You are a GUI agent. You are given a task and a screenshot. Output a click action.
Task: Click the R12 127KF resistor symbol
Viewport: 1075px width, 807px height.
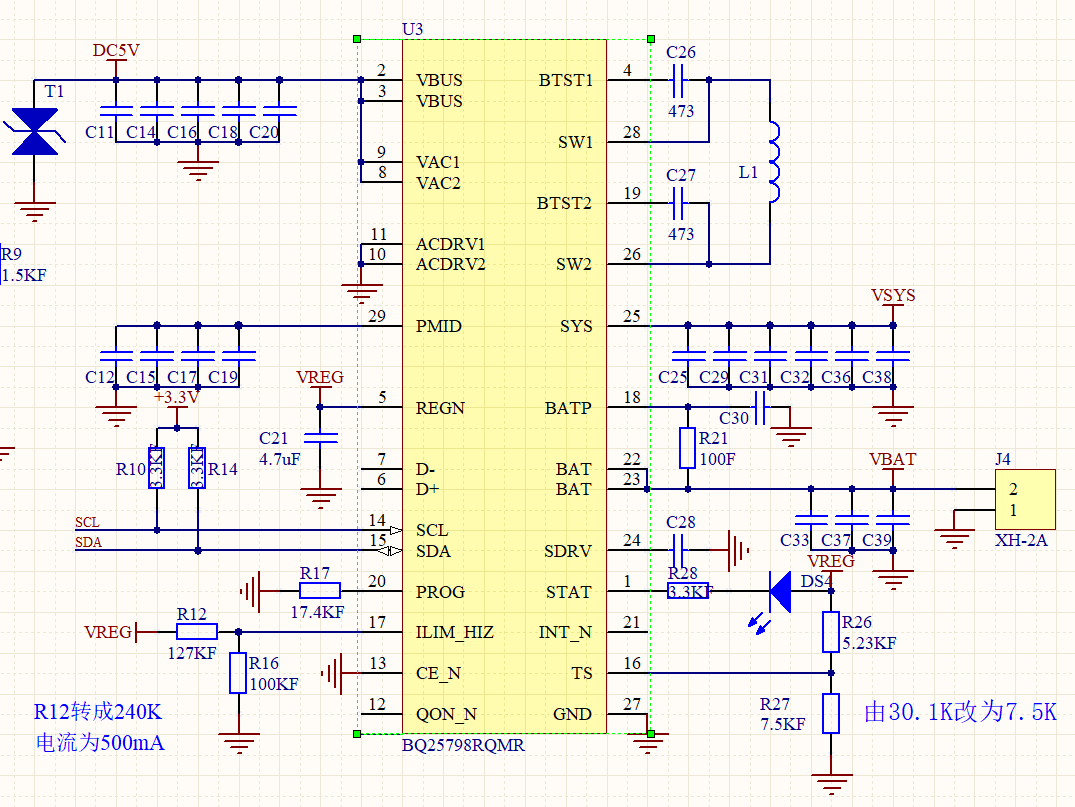(197, 631)
